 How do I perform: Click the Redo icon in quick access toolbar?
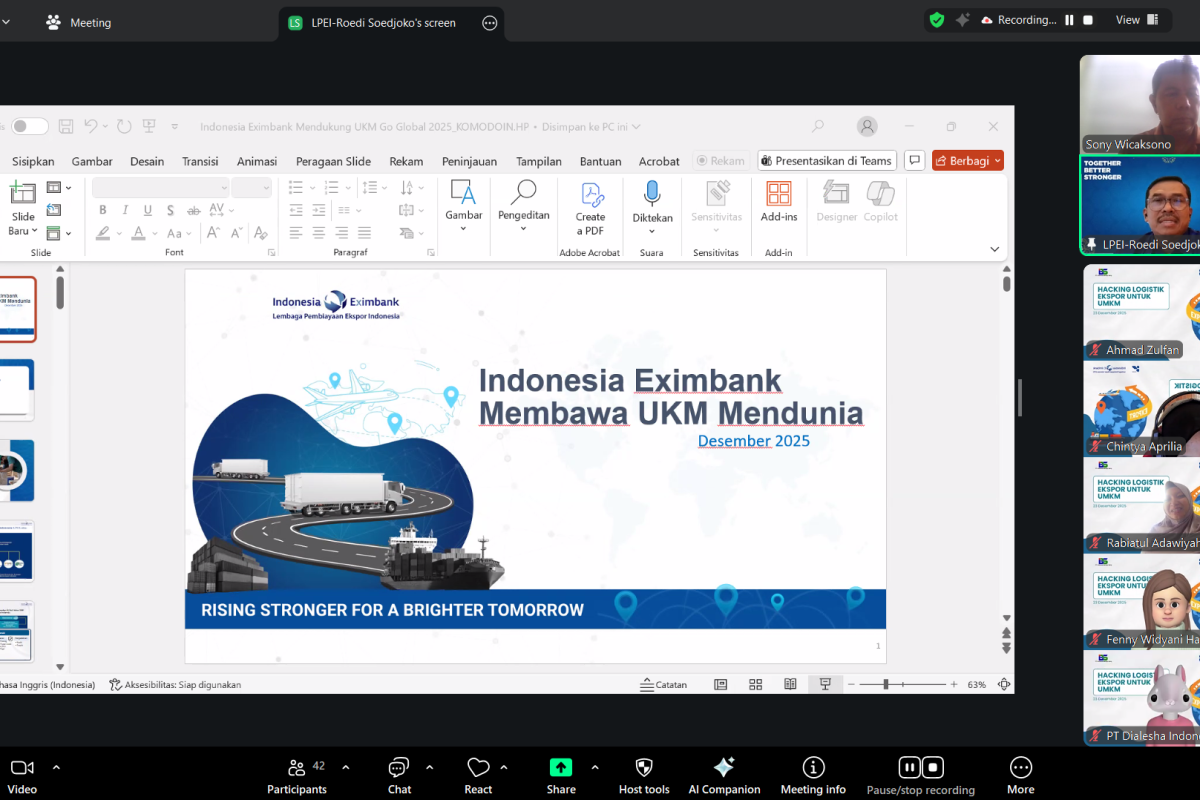124,126
